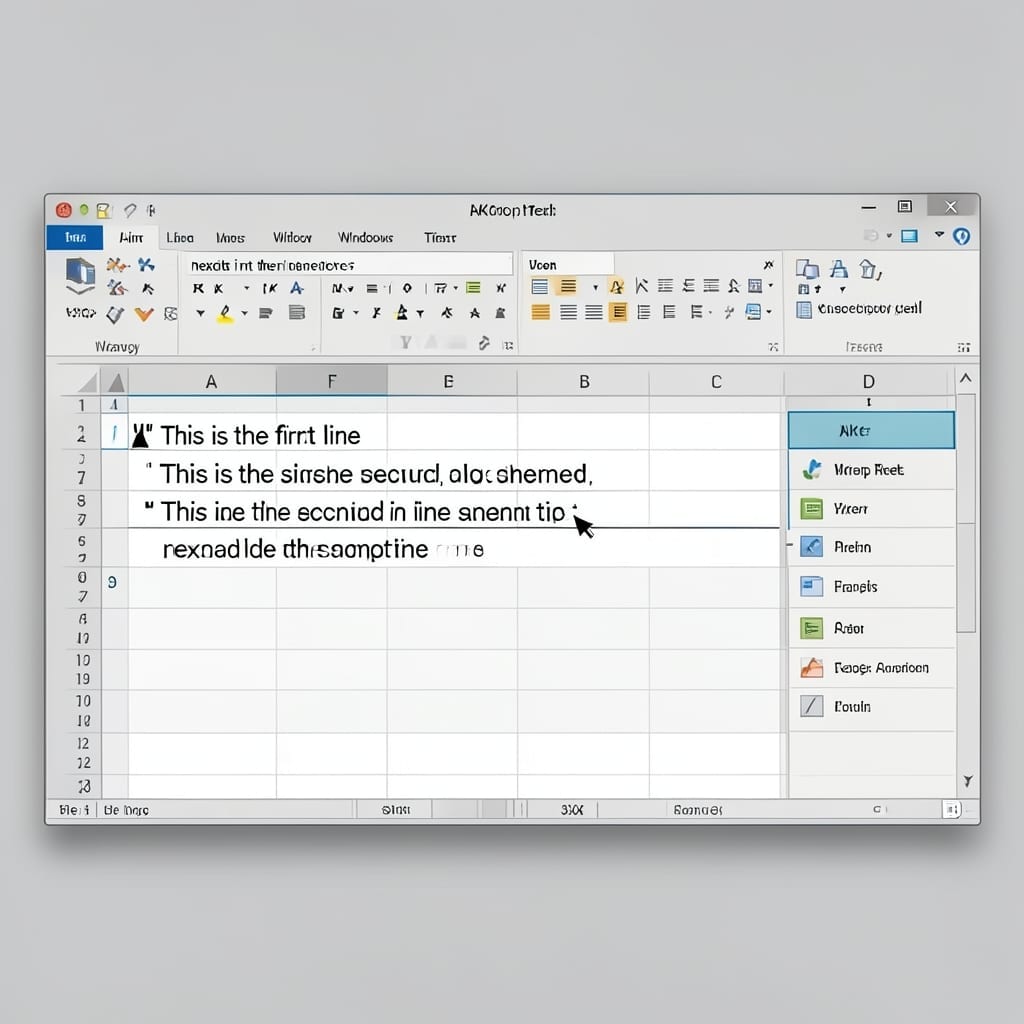Click the orange V-shaped icon in first ribbon group
1024x1024 pixels.
pos(144,315)
